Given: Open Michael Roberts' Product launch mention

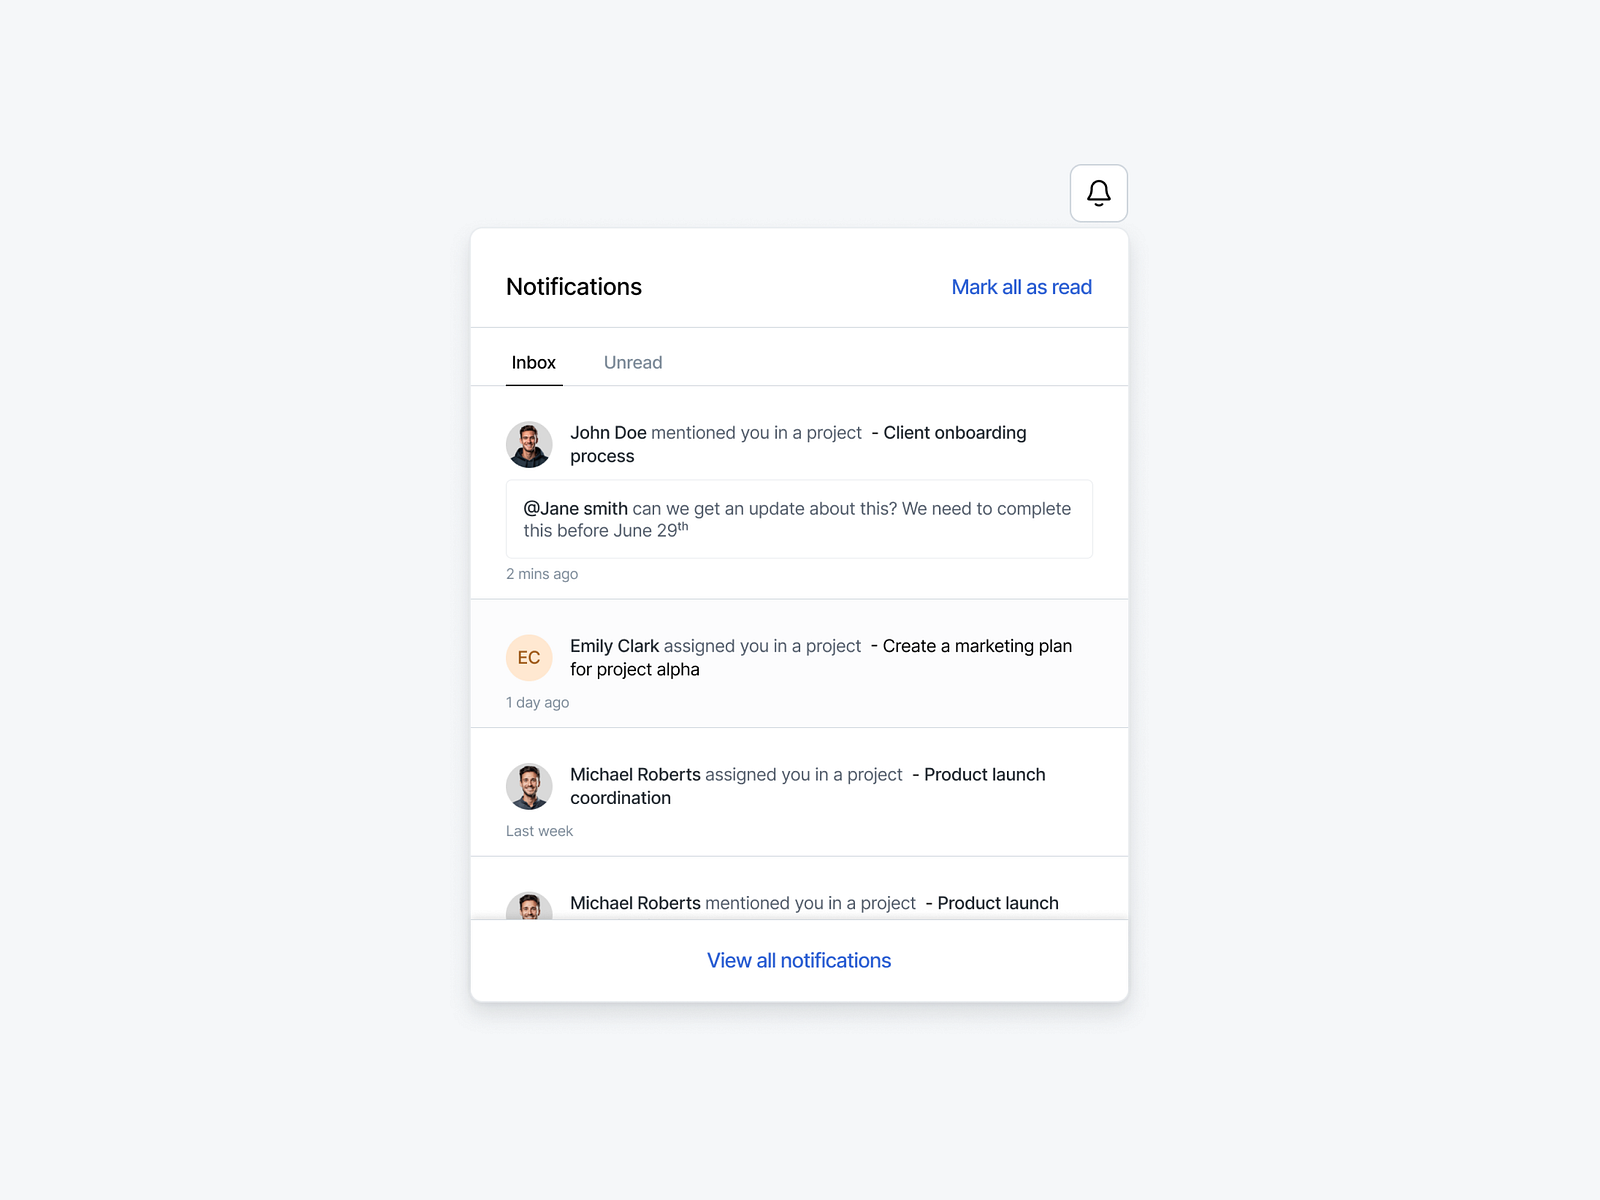Looking at the screenshot, I should (x=997, y=902).
